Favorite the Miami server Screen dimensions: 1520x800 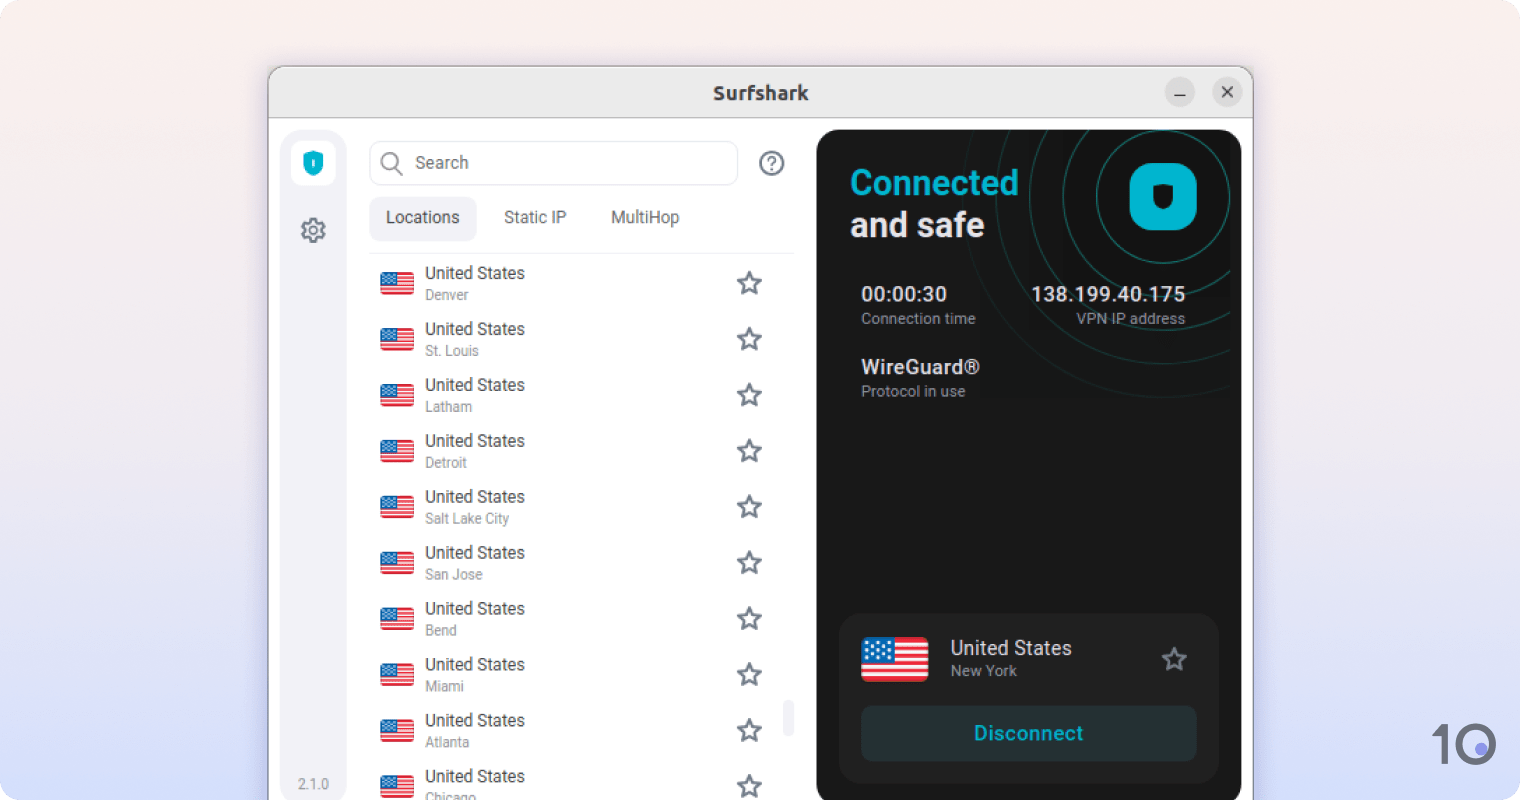click(749, 674)
